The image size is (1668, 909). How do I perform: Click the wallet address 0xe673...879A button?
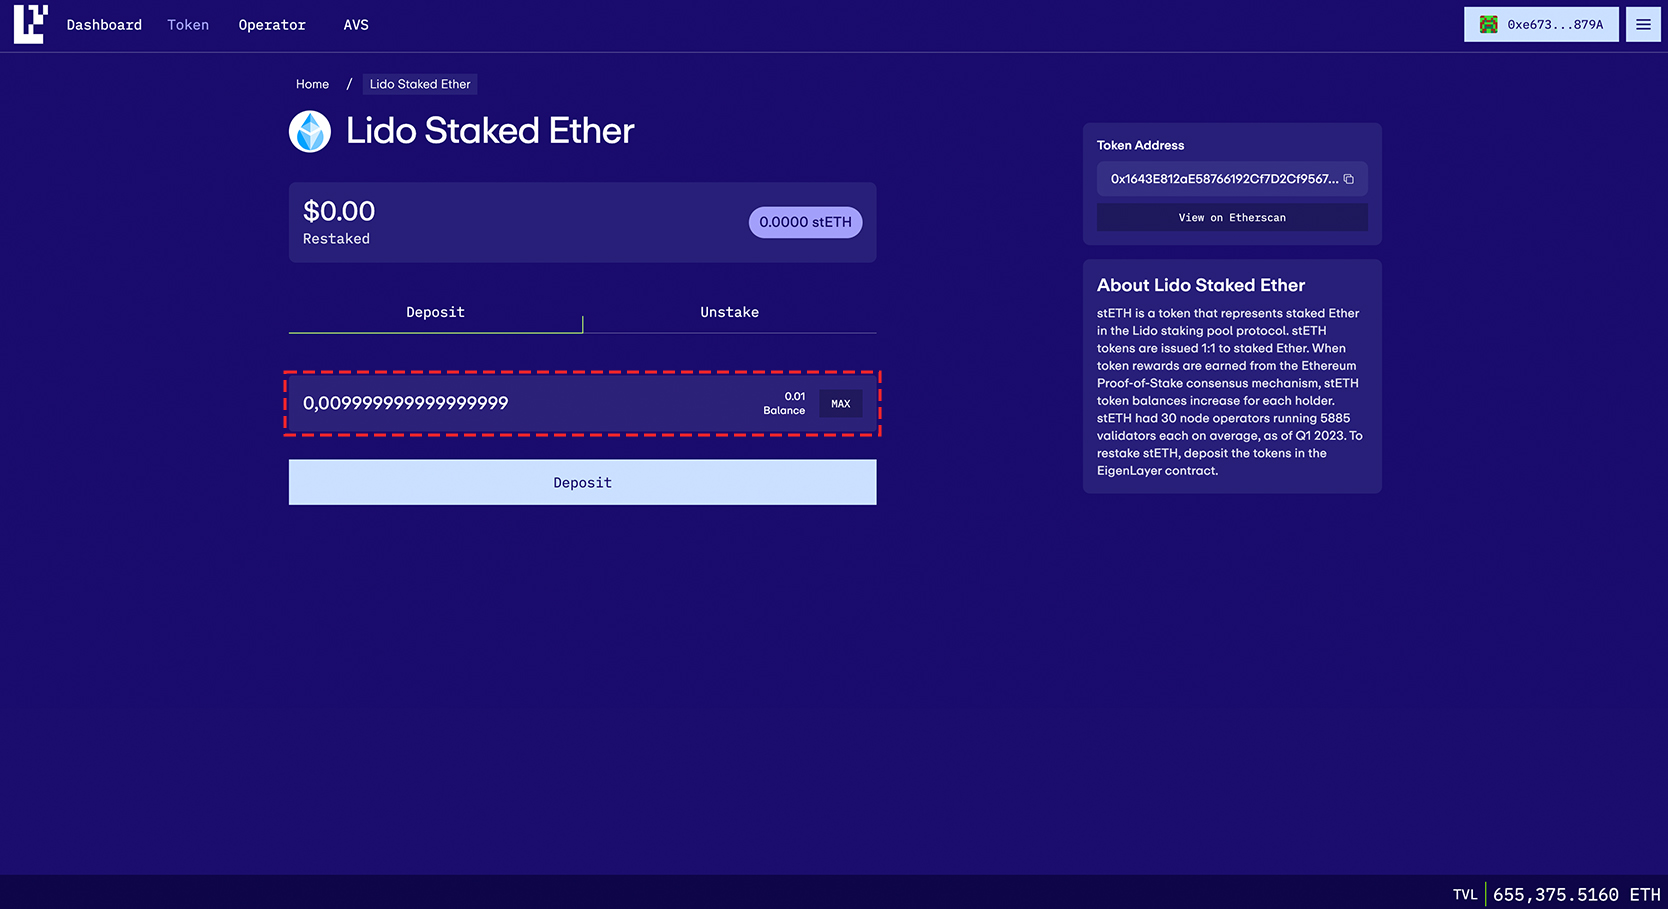coord(1541,25)
